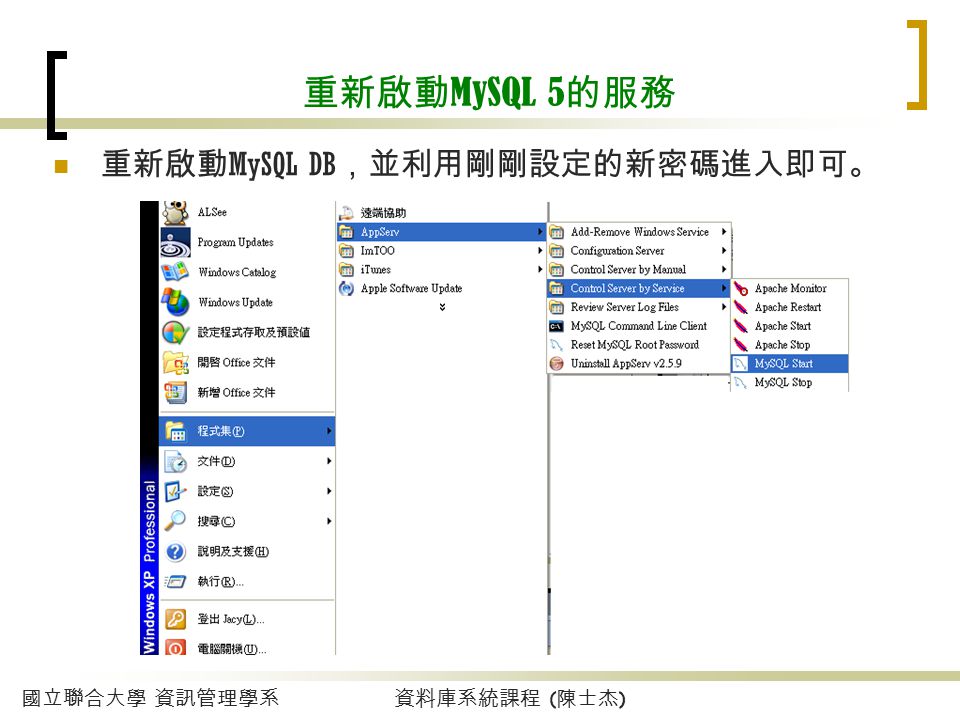The width and height of the screenshot is (960, 720).
Task: Expand the hidden programs chevron
Action: point(442,307)
